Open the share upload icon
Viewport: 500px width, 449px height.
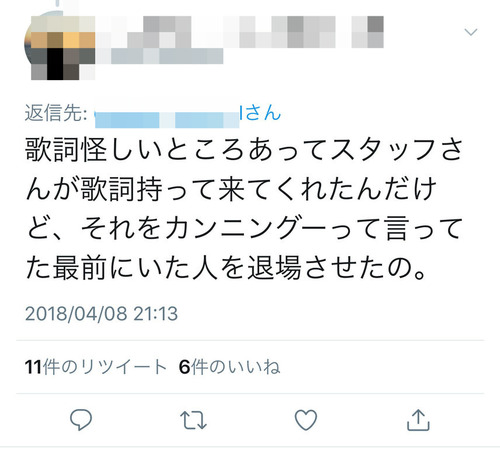point(418,420)
